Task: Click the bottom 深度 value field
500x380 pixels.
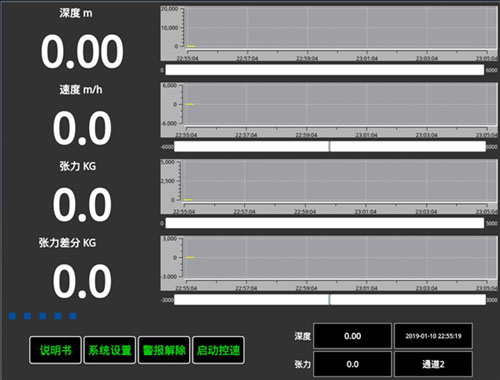Action: tap(352, 336)
